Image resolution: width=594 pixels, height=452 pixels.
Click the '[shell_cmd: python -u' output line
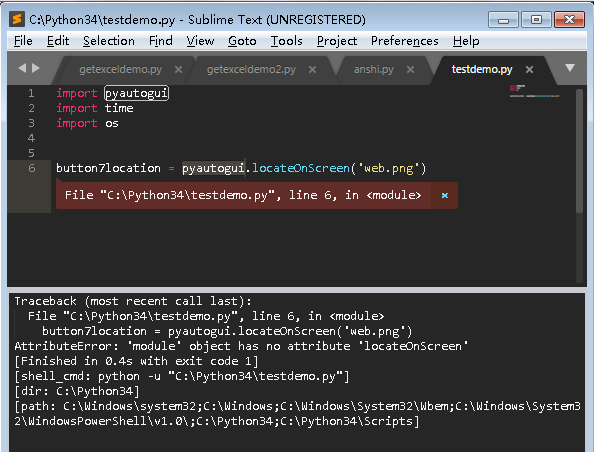182,376
